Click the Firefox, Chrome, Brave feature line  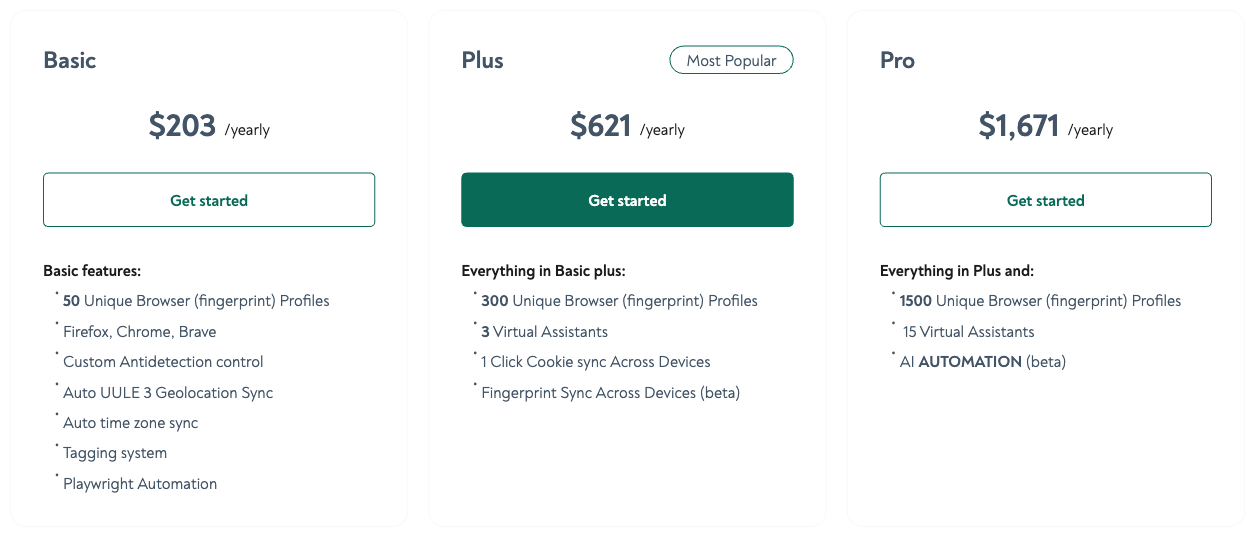[140, 332]
